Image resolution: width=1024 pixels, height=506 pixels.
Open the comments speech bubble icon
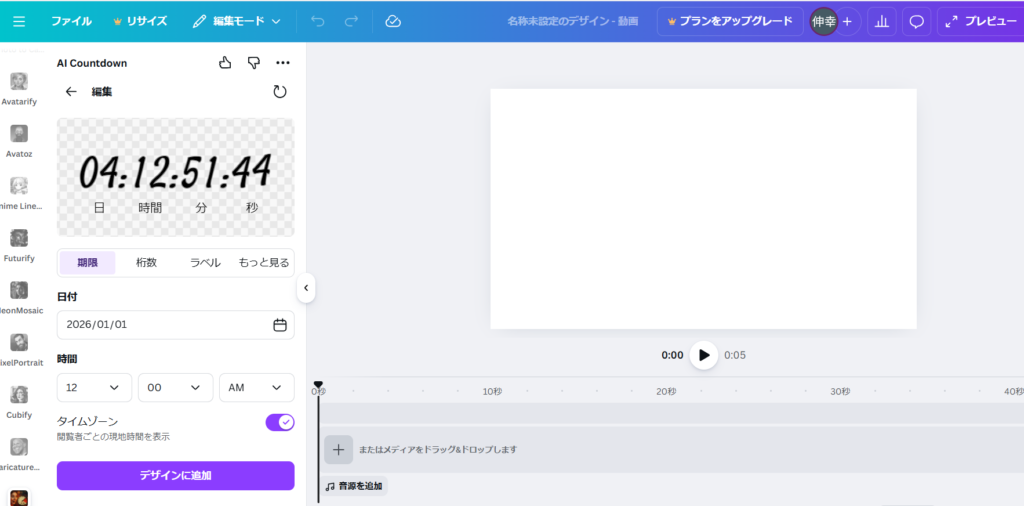(x=915, y=21)
